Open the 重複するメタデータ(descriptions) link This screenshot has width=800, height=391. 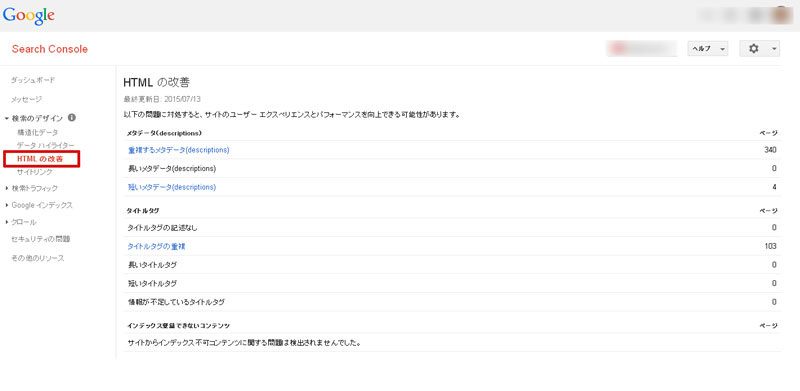[x=179, y=150]
